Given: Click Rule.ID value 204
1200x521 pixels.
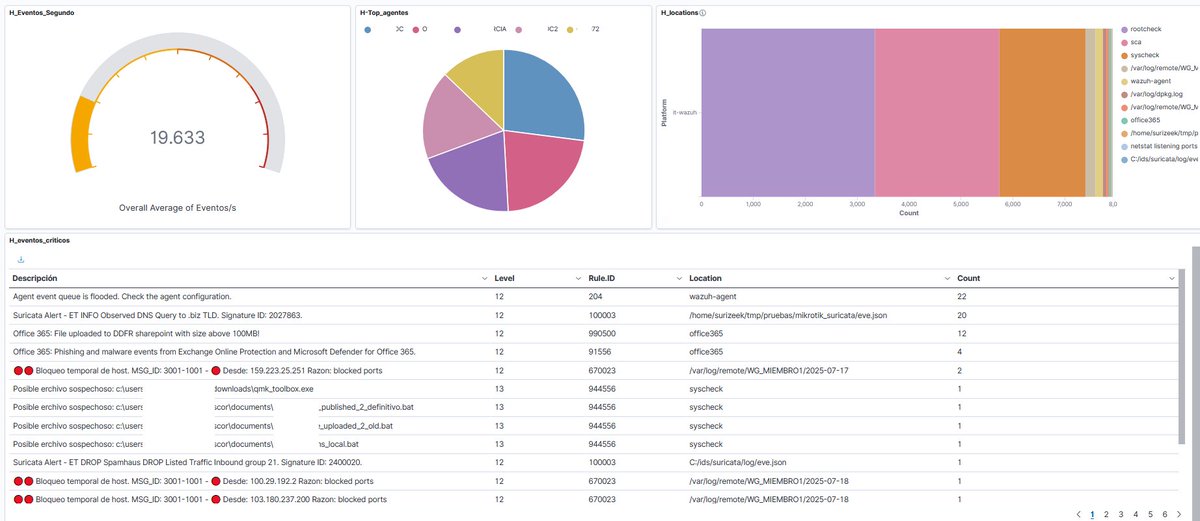Looking at the screenshot, I should [594, 297].
